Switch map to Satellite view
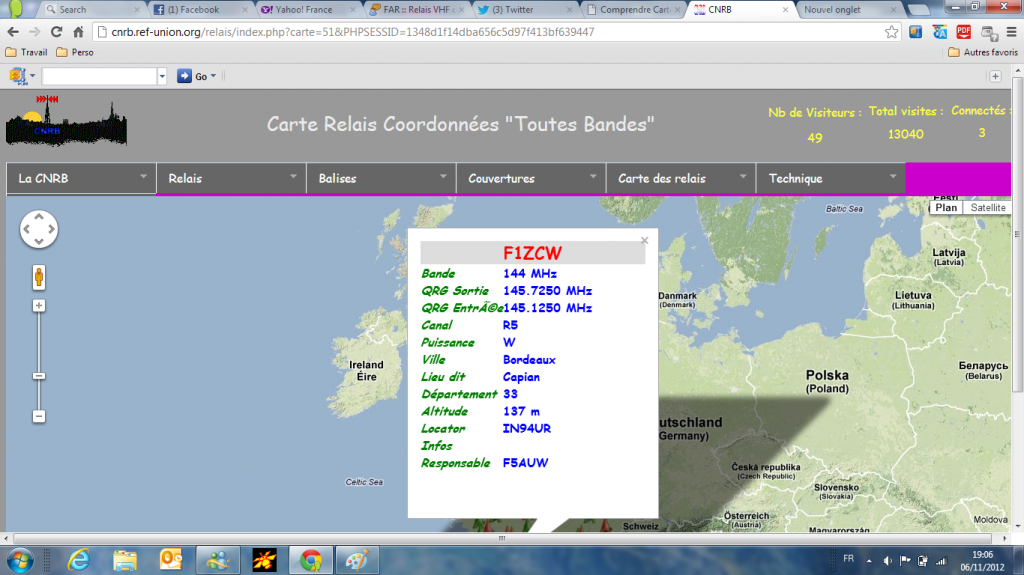 click(987, 208)
